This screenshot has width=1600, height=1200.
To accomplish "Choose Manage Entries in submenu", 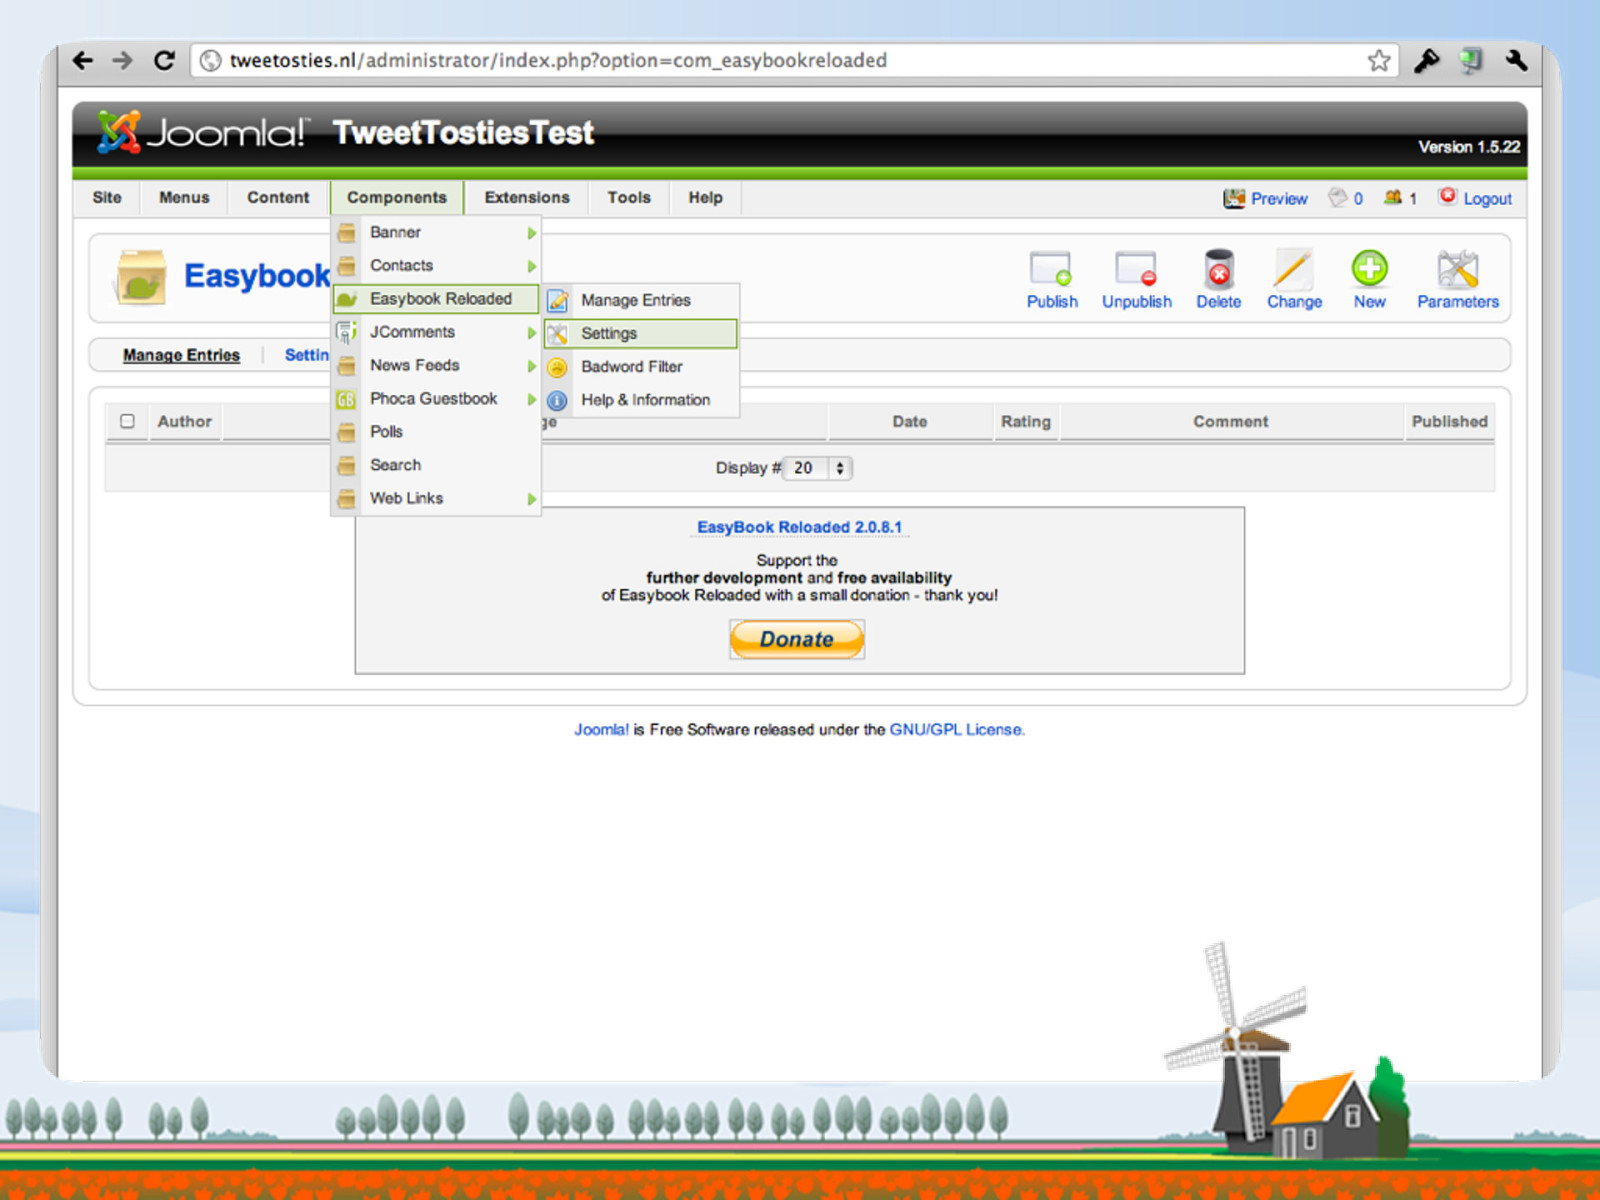I will tap(641, 300).
